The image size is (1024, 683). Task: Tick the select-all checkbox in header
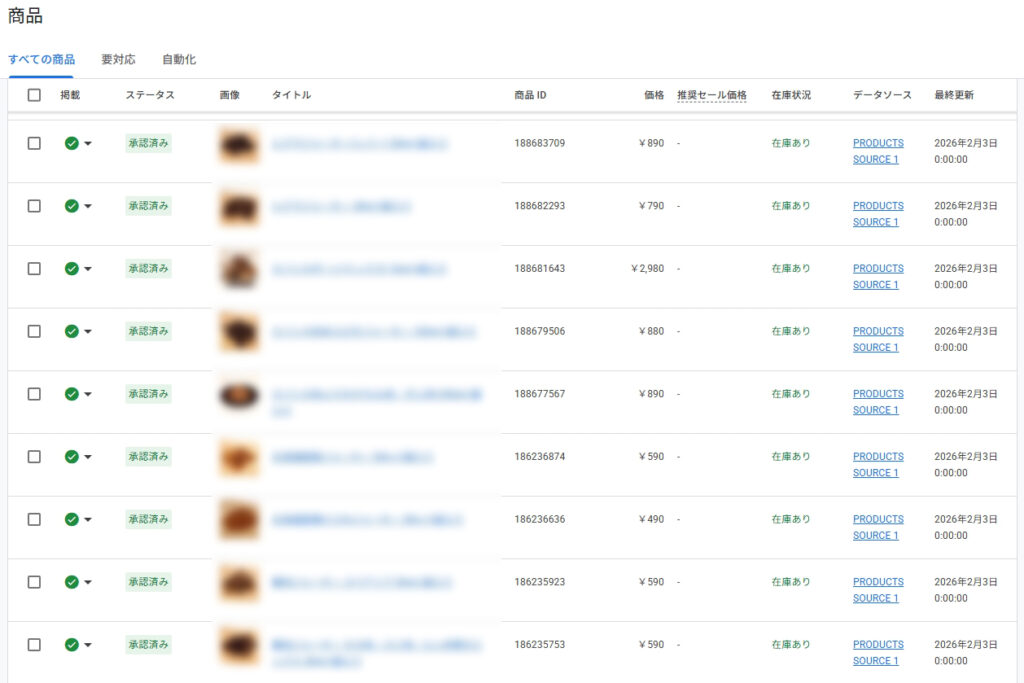pyautogui.click(x=34, y=95)
